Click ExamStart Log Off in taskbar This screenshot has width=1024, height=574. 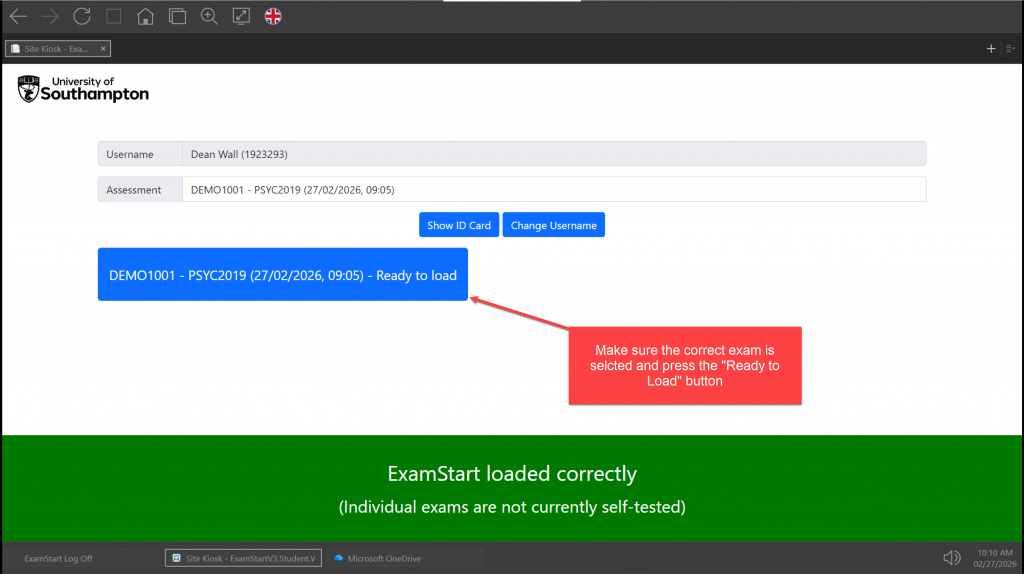pyautogui.click(x=58, y=558)
